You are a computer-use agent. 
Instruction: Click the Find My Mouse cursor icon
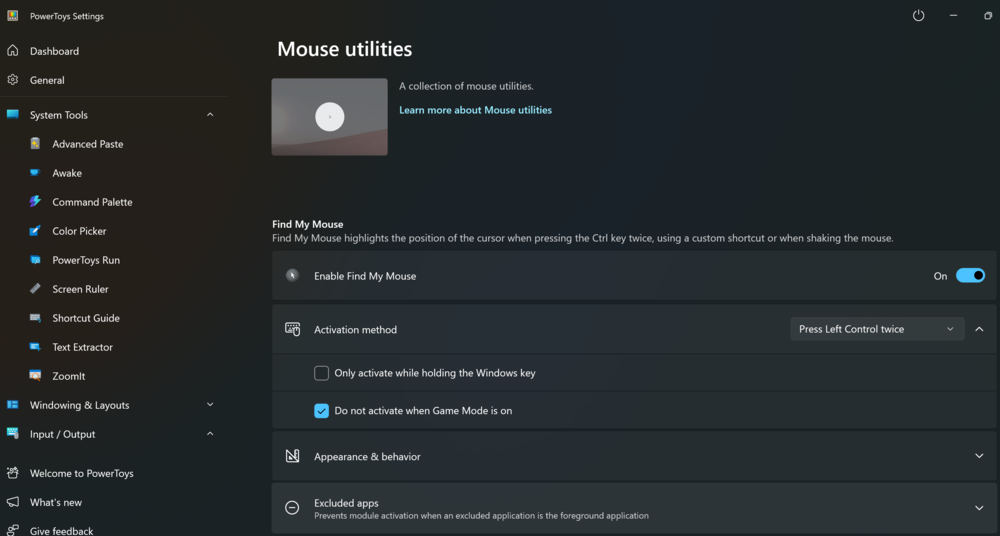coord(292,276)
